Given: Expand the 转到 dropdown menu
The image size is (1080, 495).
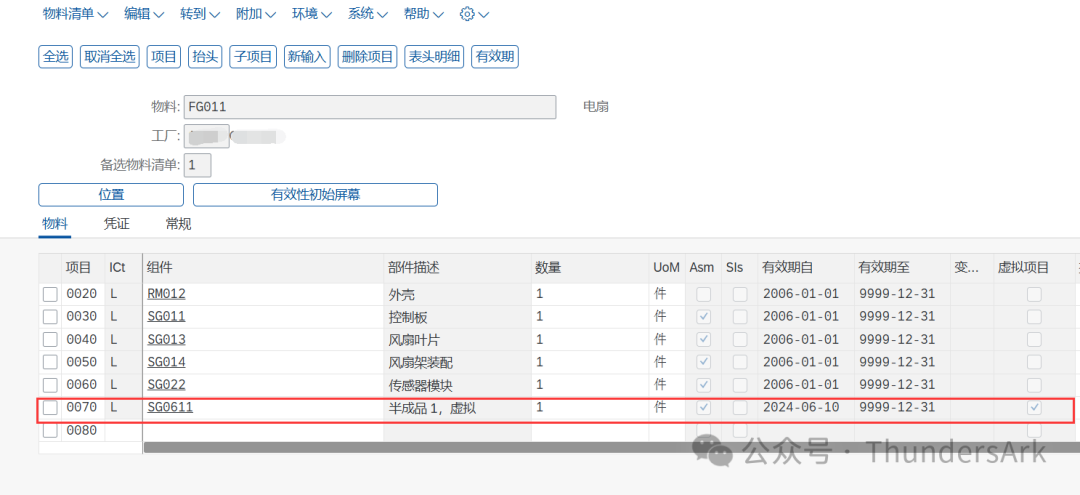Looking at the screenshot, I should point(199,14).
